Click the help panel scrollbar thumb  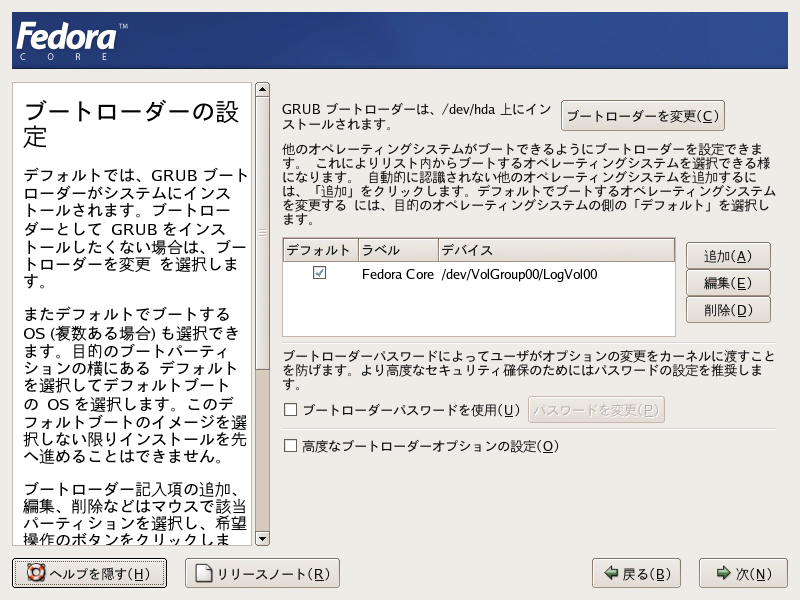click(262, 233)
